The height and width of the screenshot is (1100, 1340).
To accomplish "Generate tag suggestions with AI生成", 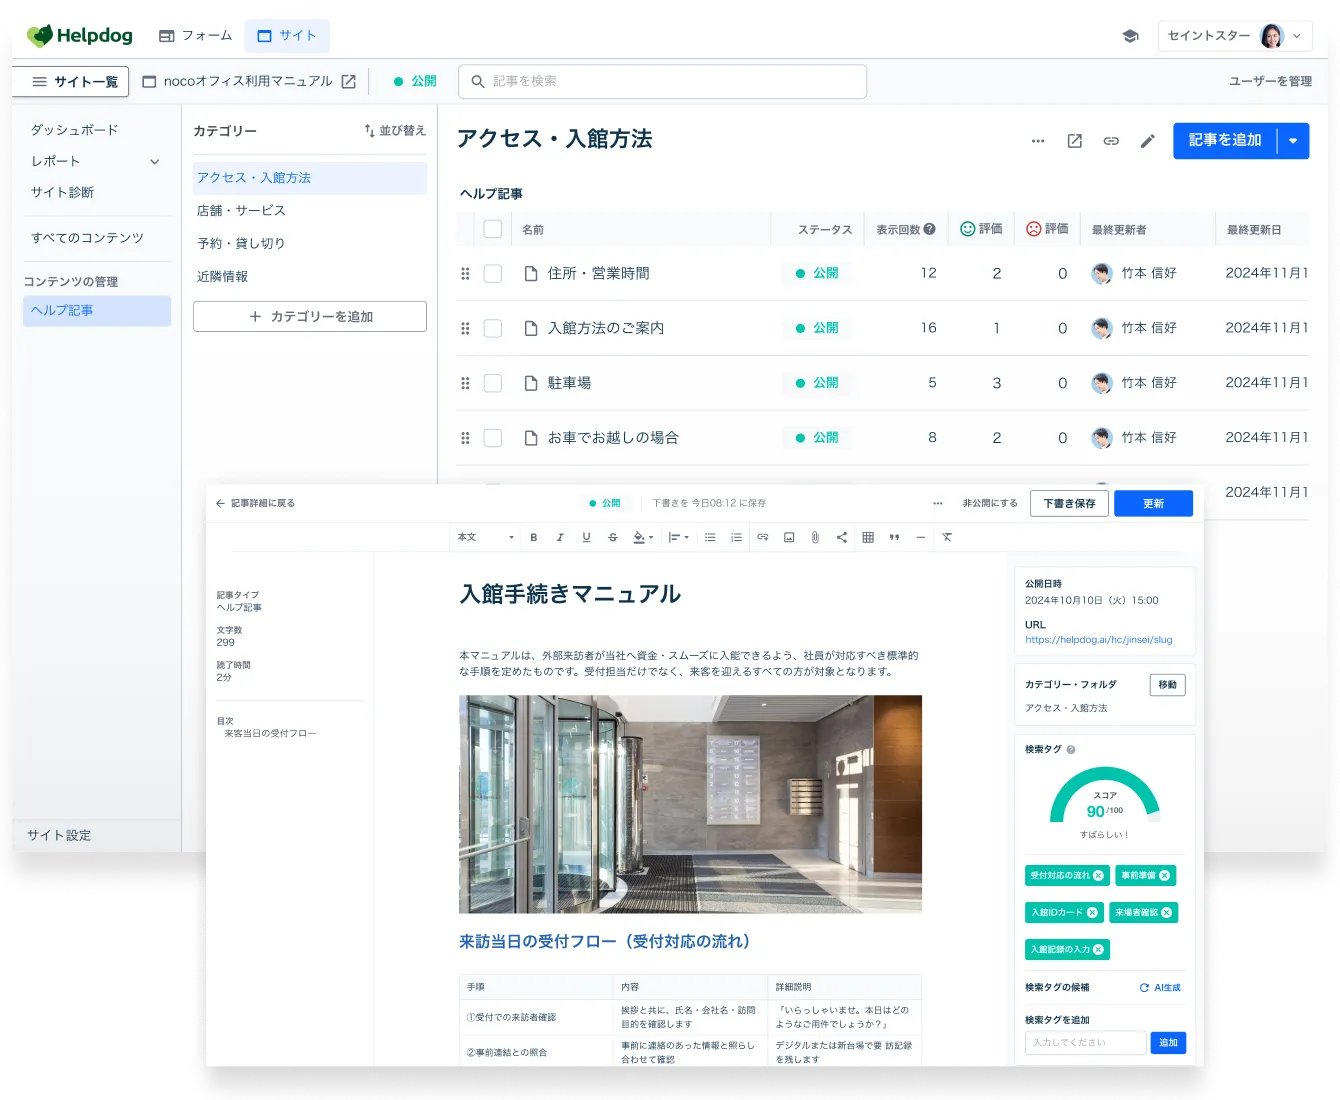I will pyautogui.click(x=1160, y=988).
